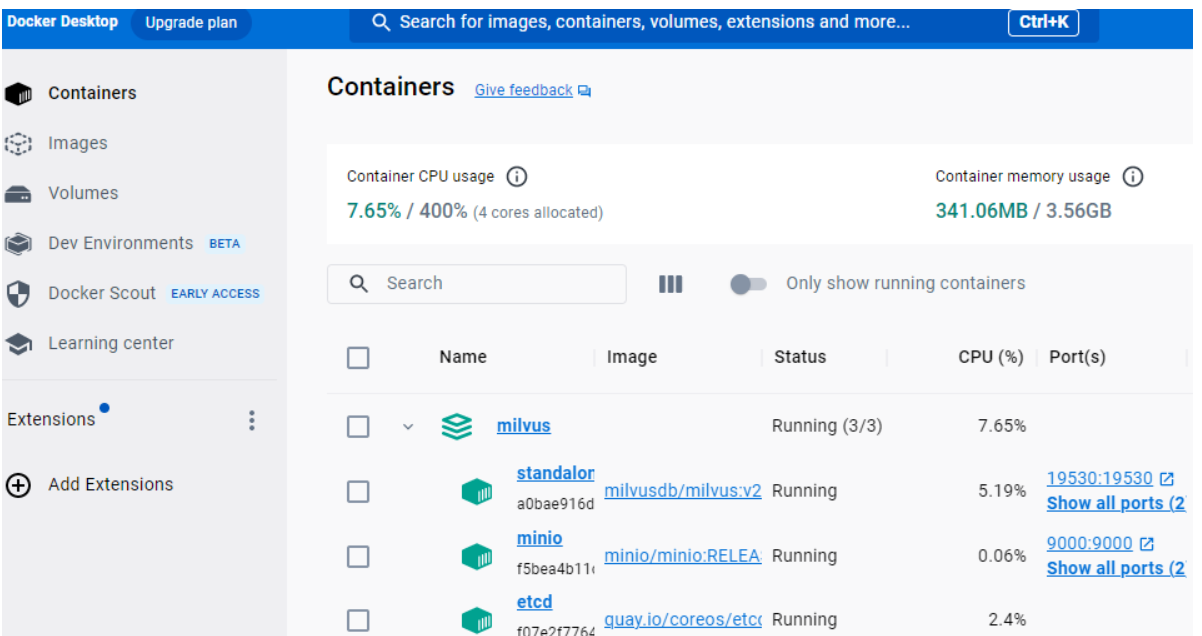Click the Learning center graduation cap icon
Viewport: 1202px width, 636px height.
tap(19, 344)
